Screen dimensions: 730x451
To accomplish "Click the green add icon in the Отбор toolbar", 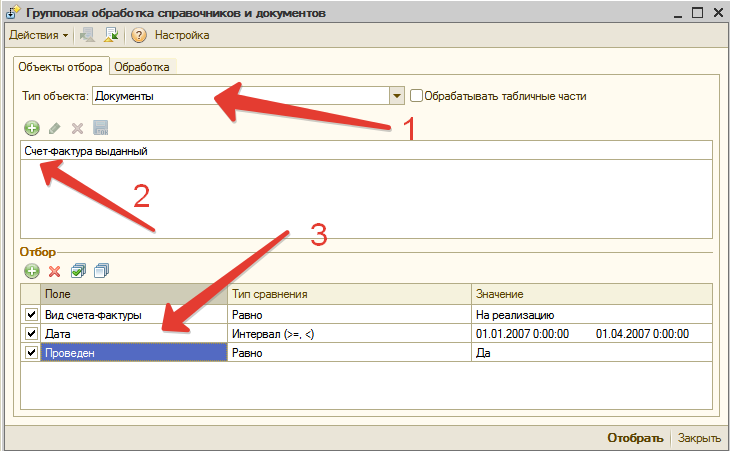I will point(31,271).
